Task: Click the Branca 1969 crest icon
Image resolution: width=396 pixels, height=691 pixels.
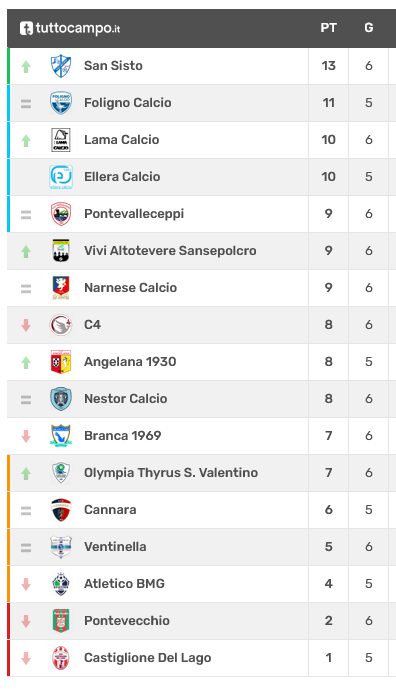Action: tap(61, 436)
